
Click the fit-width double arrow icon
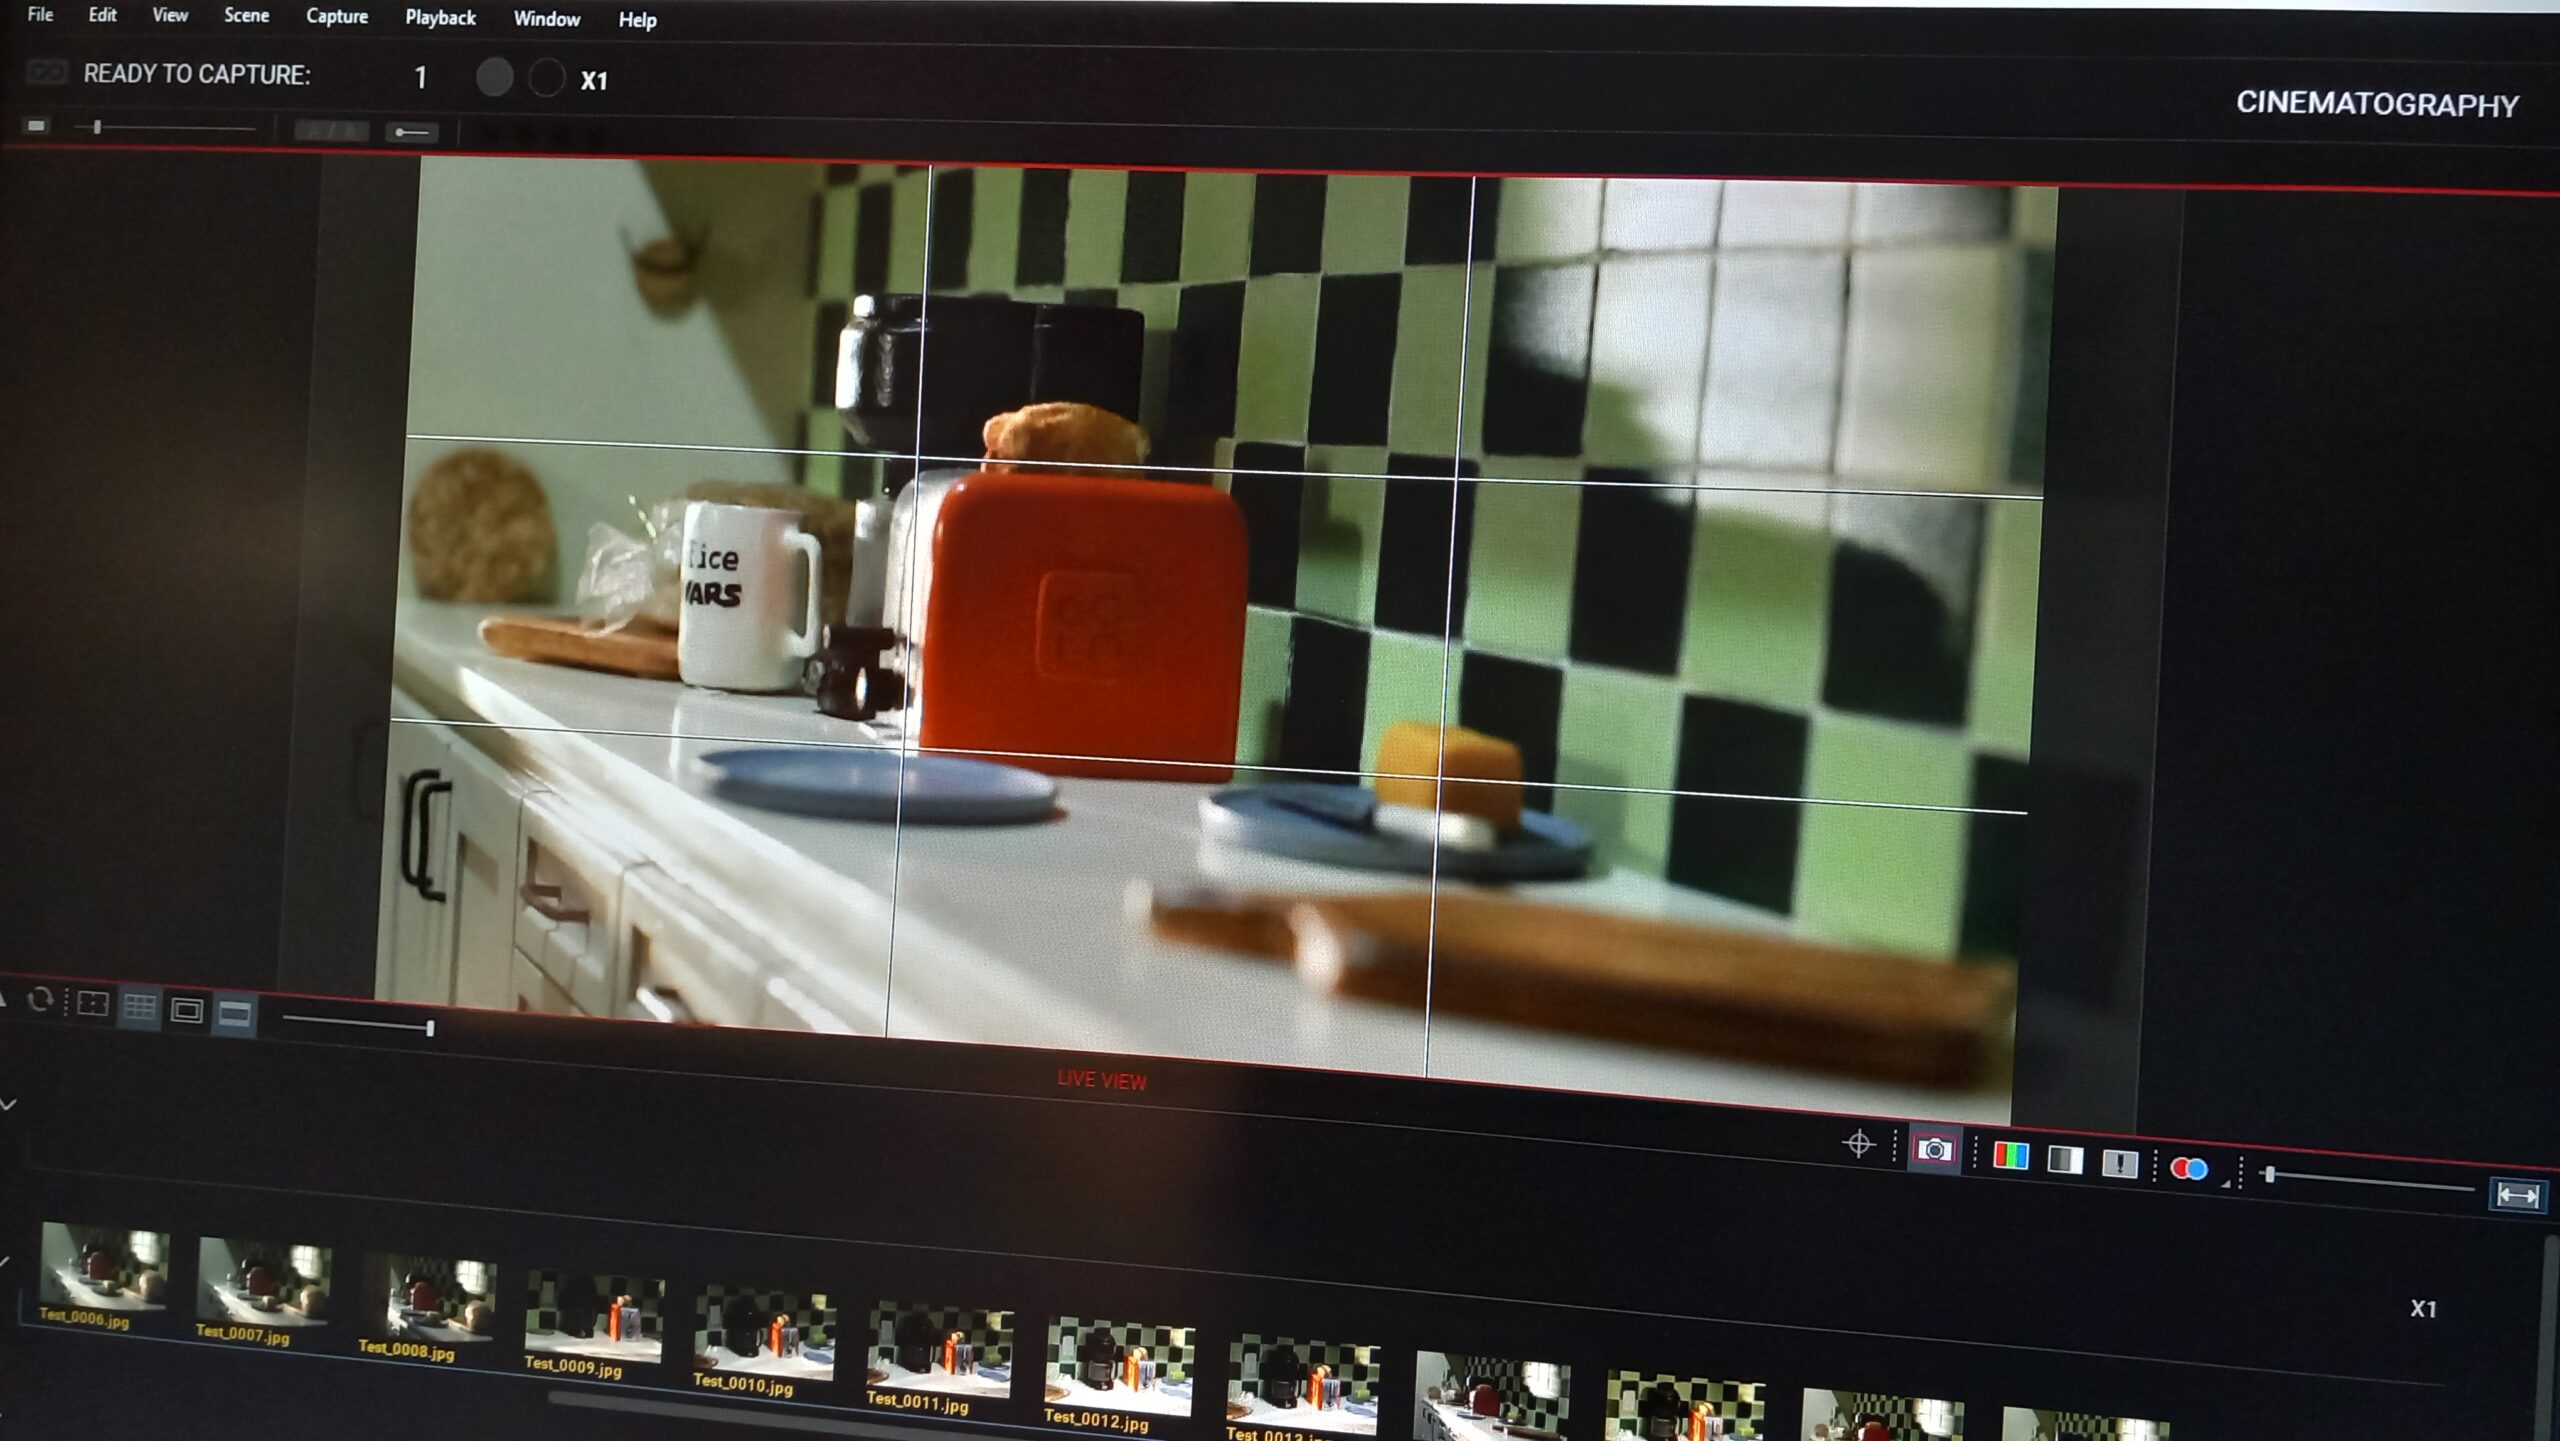click(x=2516, y=1195)
